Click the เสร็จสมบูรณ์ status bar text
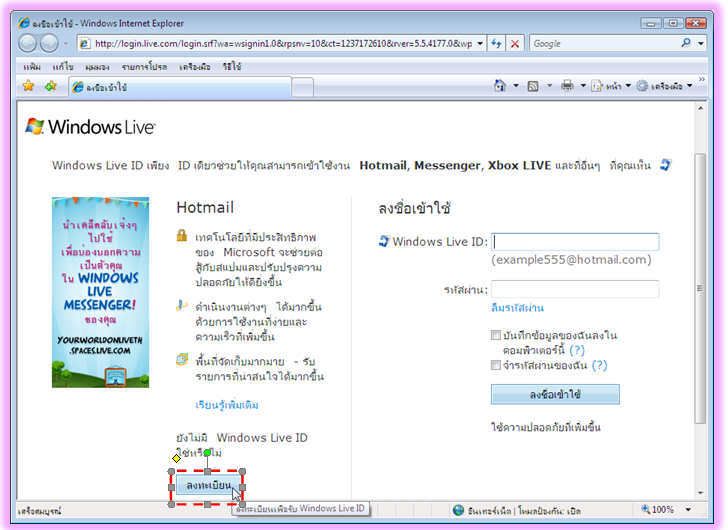Image resolution: width=728 pixels, height=530 pixels. coord(39,511)
